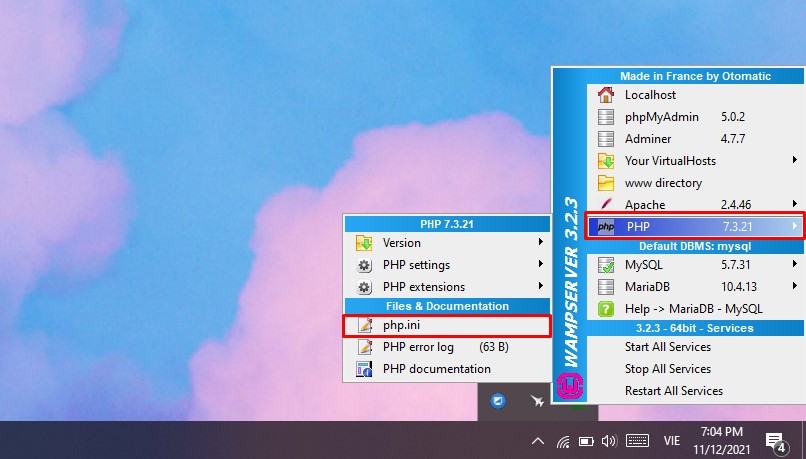The height and width of the screenshot is (459, 806).
Task: Click the www directory folder icon
Action: pos(606,183)
